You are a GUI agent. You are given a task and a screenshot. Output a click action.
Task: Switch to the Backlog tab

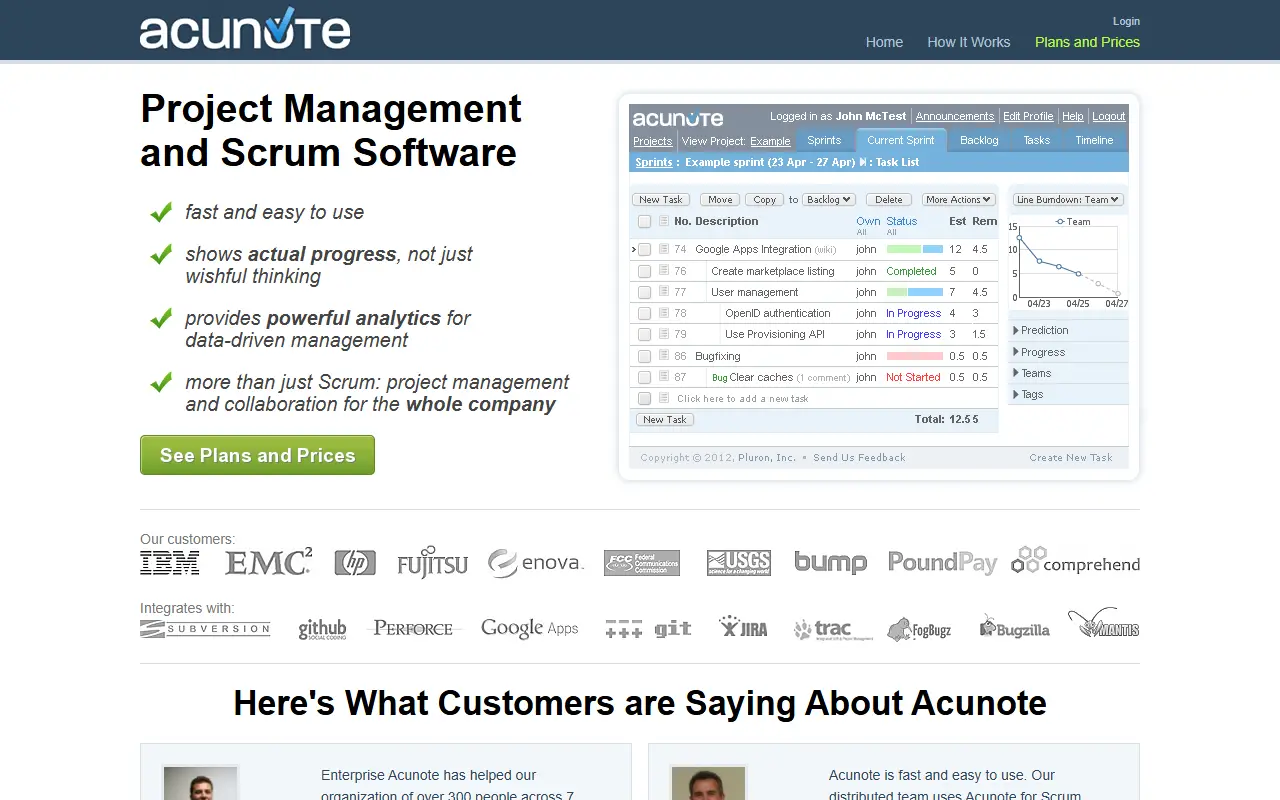coord(979,141)
